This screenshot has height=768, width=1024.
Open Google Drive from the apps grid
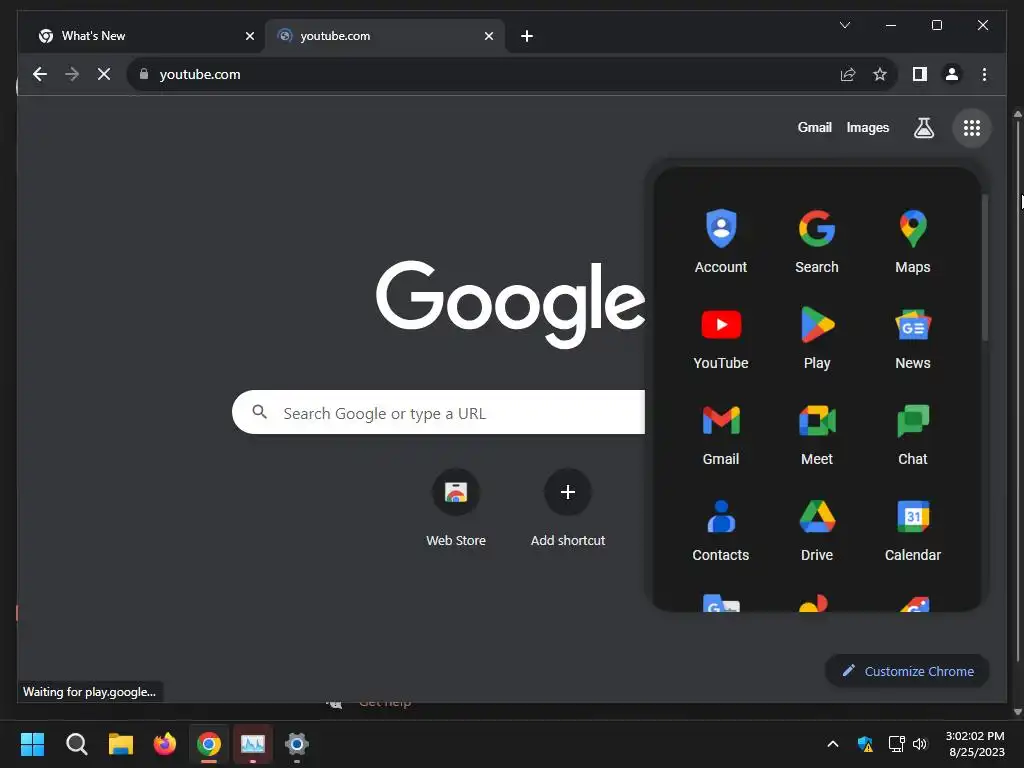816,529
